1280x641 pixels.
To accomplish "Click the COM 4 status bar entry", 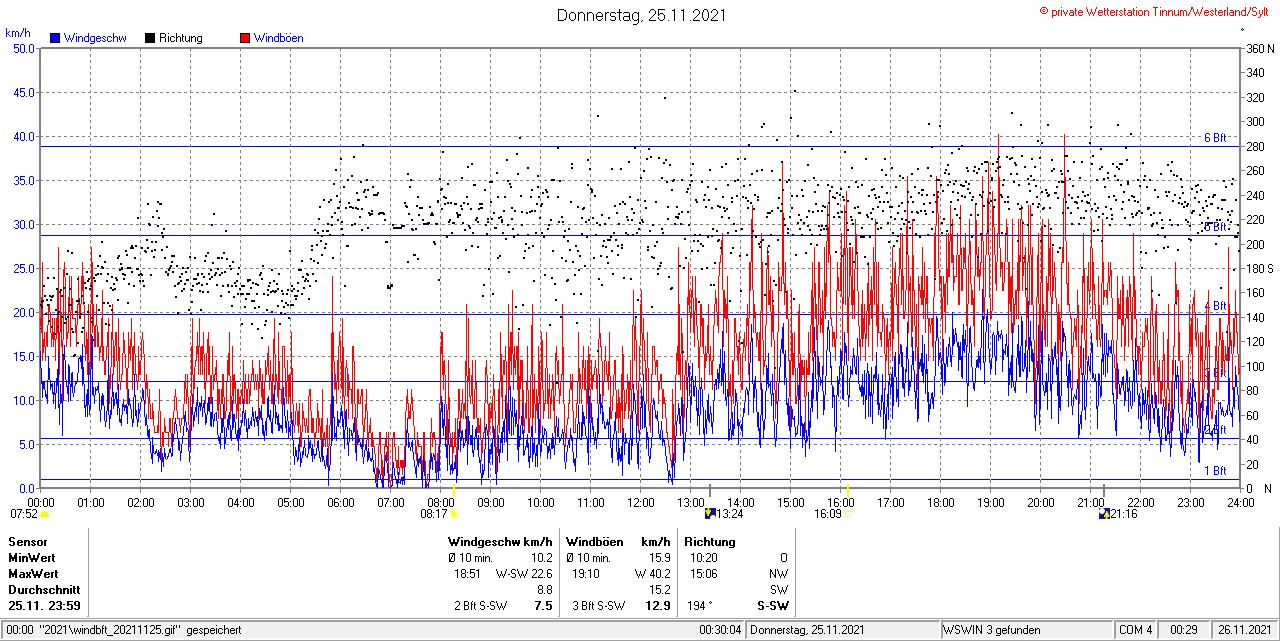I will (1136, 630).
